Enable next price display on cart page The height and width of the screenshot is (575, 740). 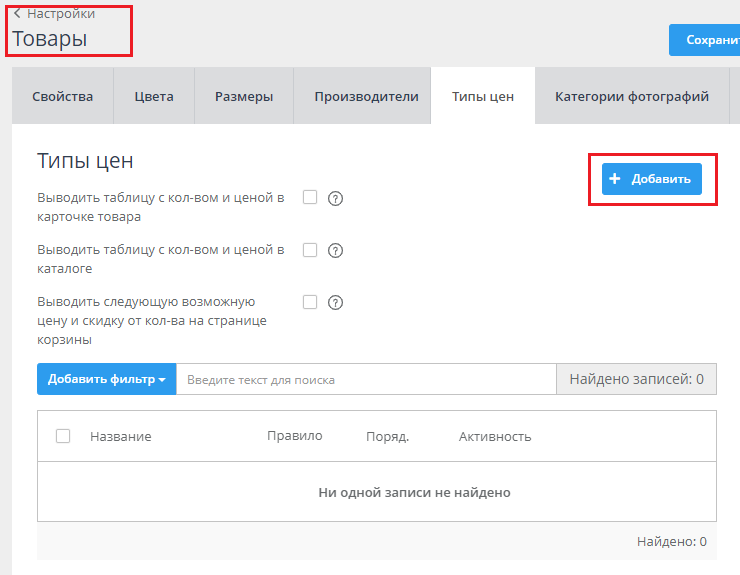pyautogui.click(x=310, y=301)
